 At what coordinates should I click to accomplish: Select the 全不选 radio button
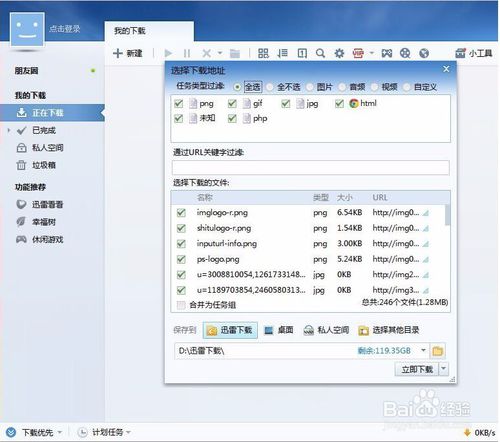270,87
